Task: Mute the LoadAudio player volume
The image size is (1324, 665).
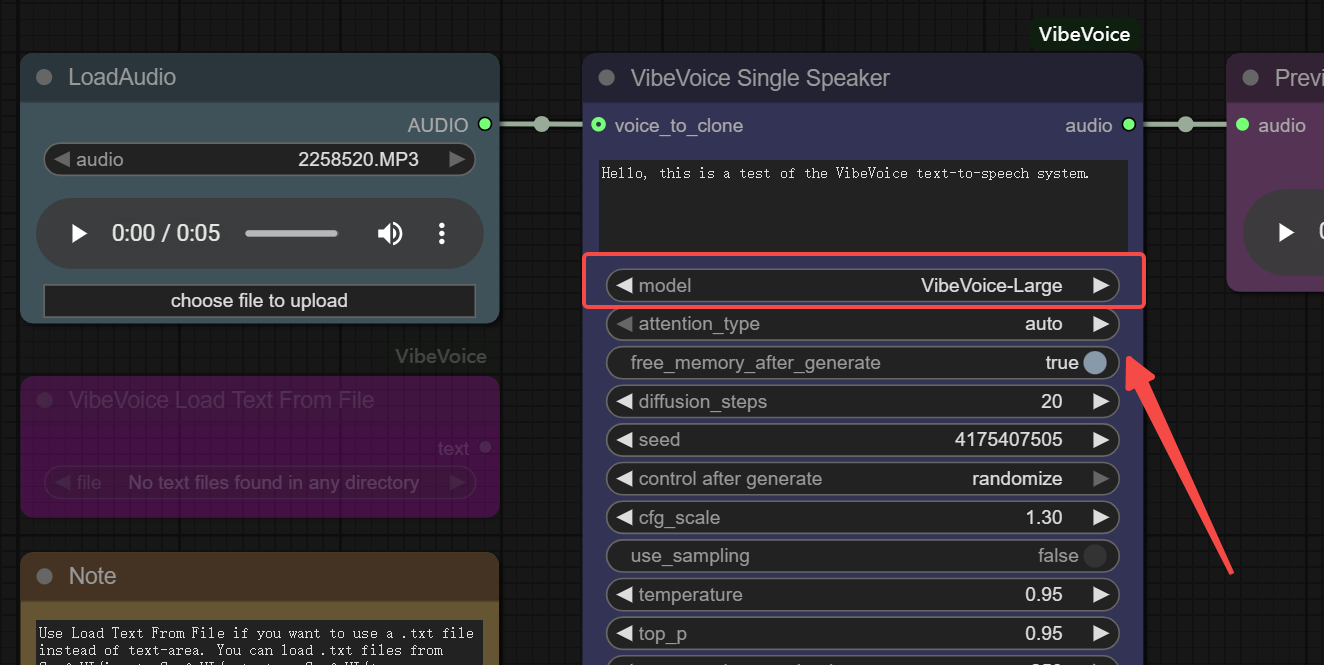Action: 390,234
